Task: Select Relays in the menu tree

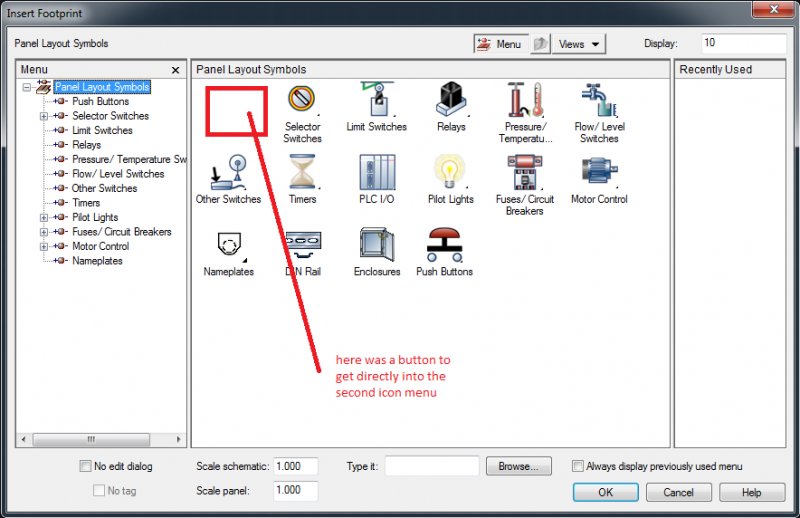Action: pyautogui.click(x=86, y=145)
